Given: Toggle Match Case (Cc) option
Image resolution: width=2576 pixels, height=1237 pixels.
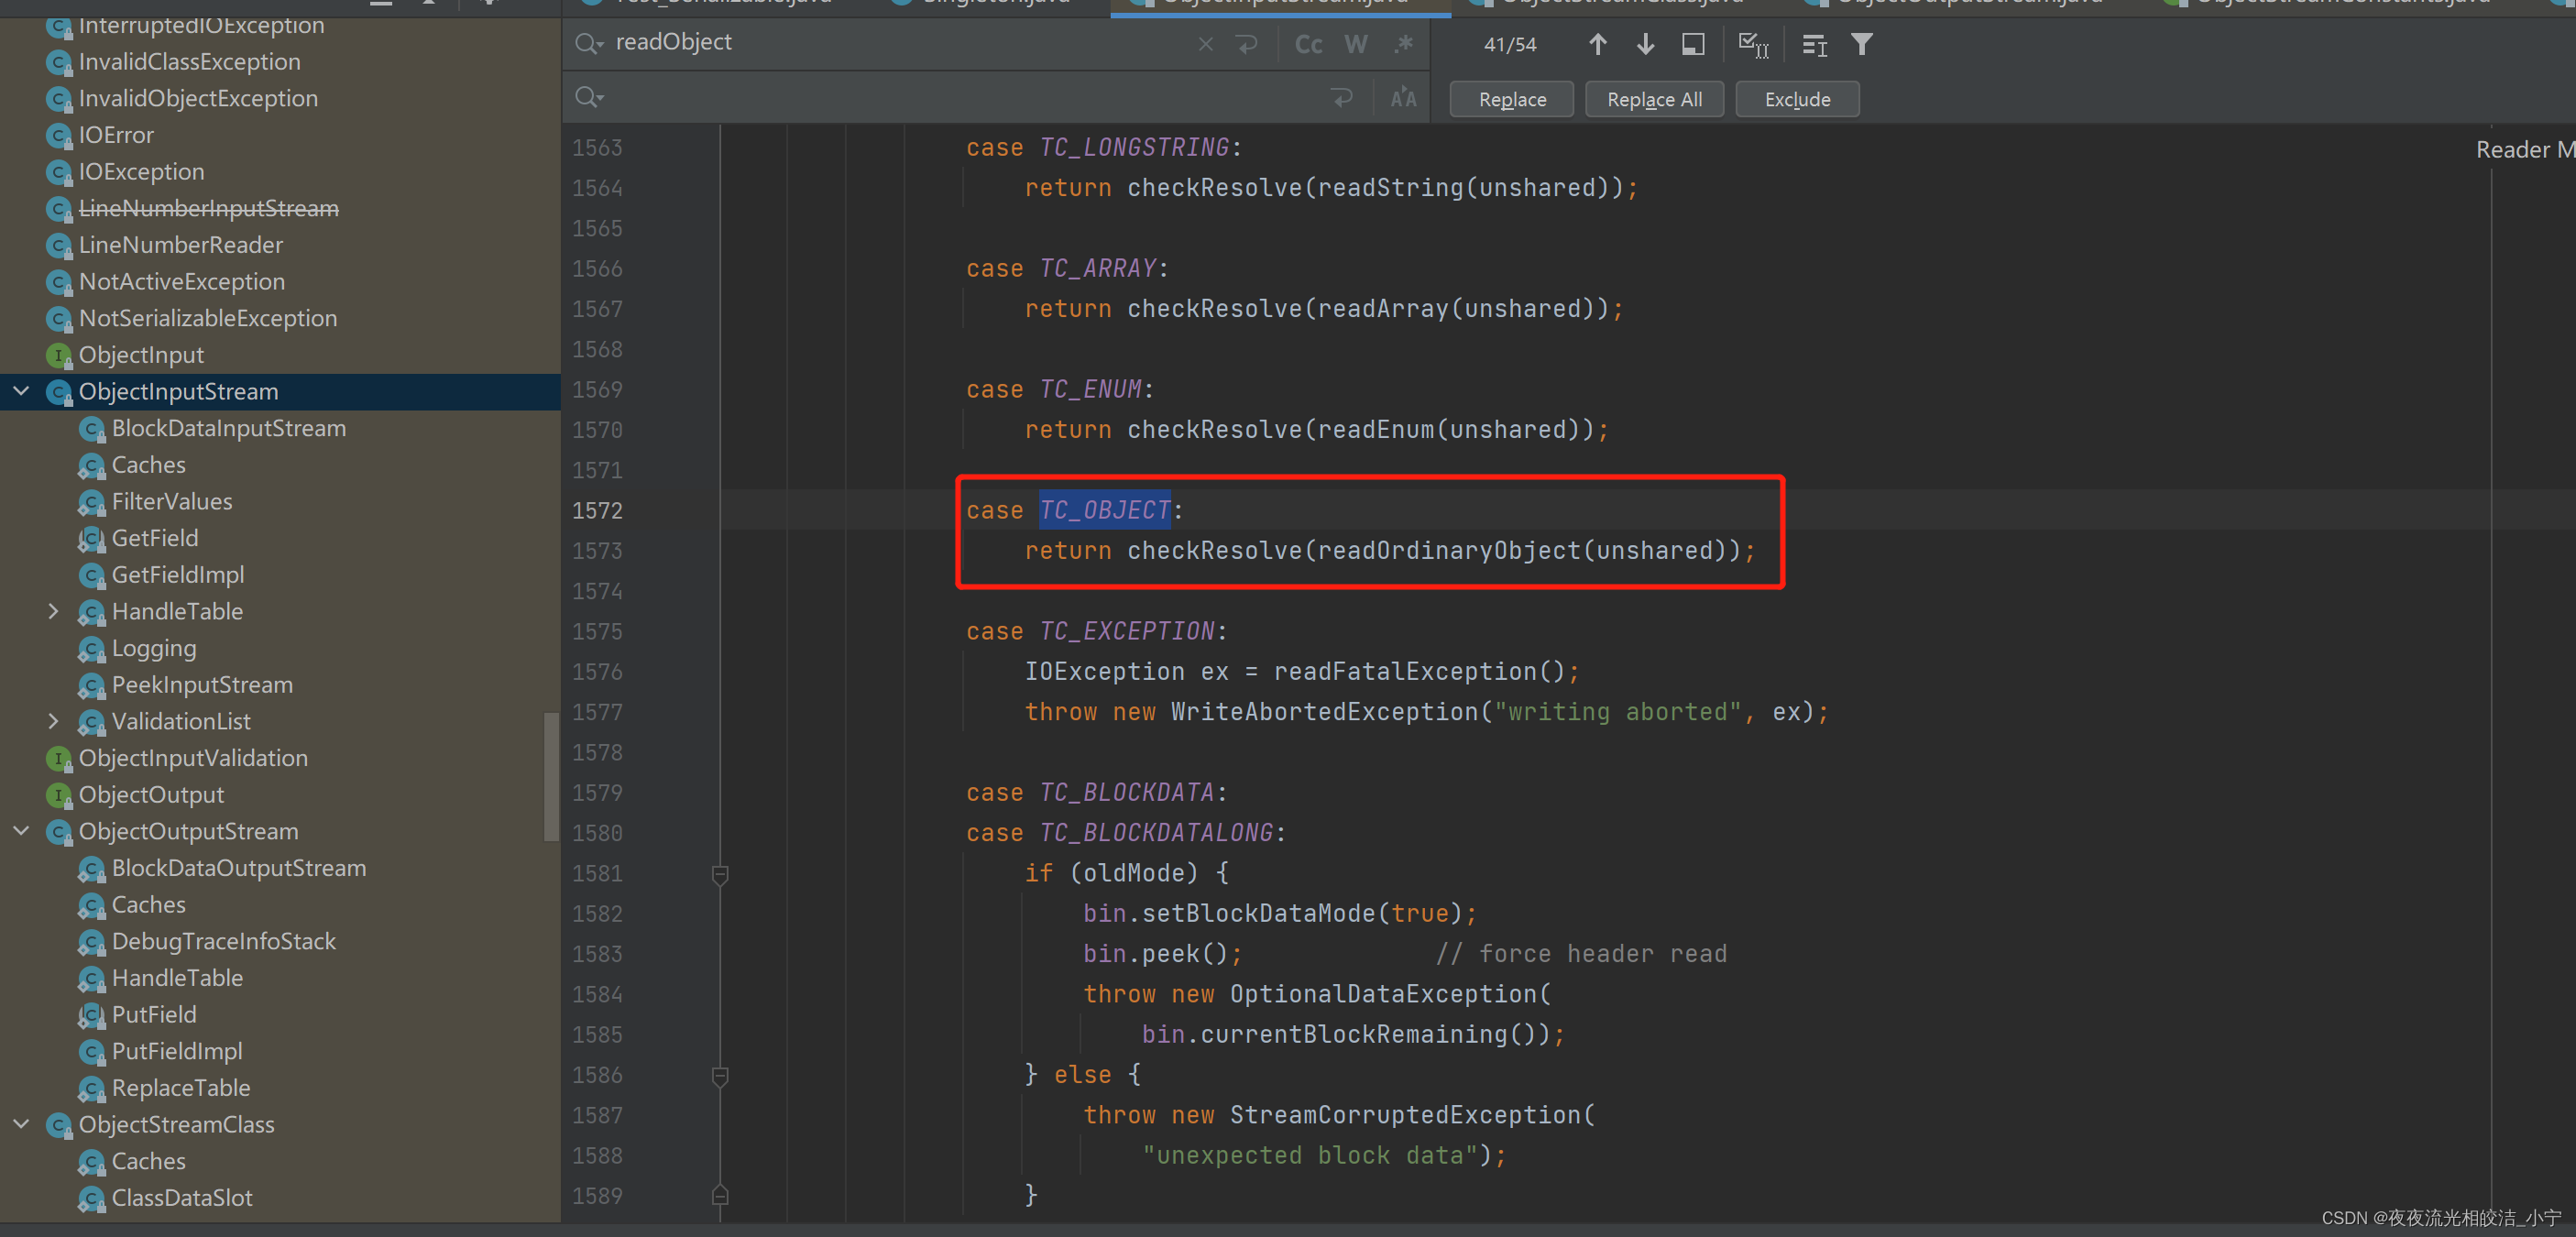Looking at the screenshot, I should [x=1308, y=44].
